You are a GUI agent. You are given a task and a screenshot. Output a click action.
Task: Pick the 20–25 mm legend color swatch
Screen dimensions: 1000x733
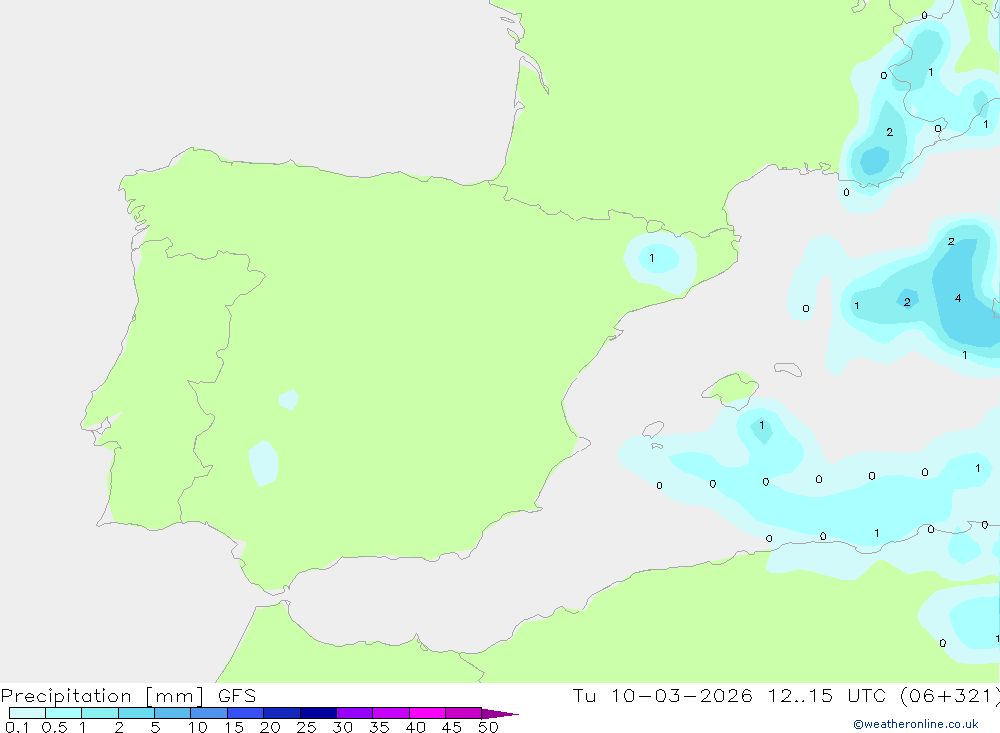282,713
